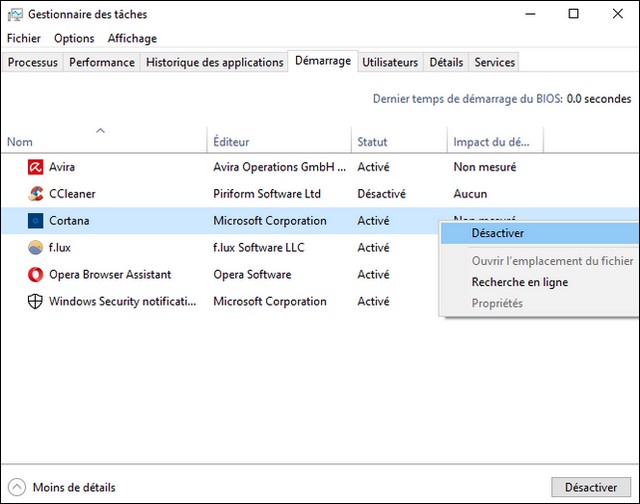Maximize the Gestionnaire des tâches window

(x=573, y=14)
